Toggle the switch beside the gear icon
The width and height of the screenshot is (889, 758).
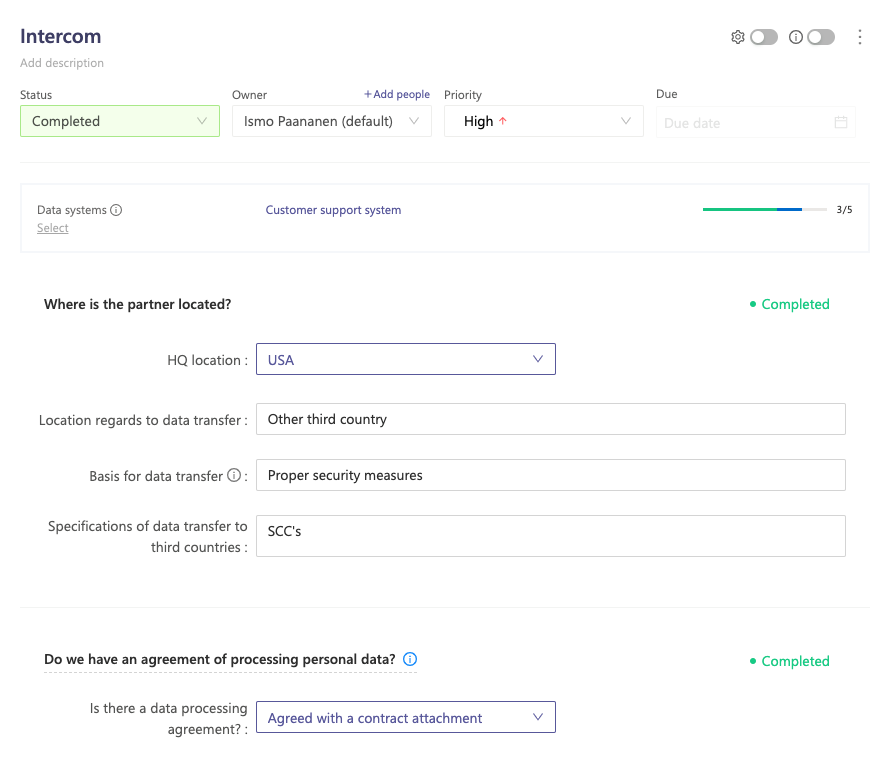(764, 37)
